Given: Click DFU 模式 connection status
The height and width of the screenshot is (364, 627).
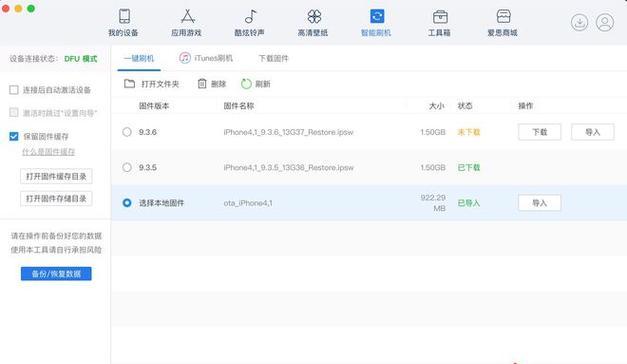Looking at the screenshot, I should (81, 59).
